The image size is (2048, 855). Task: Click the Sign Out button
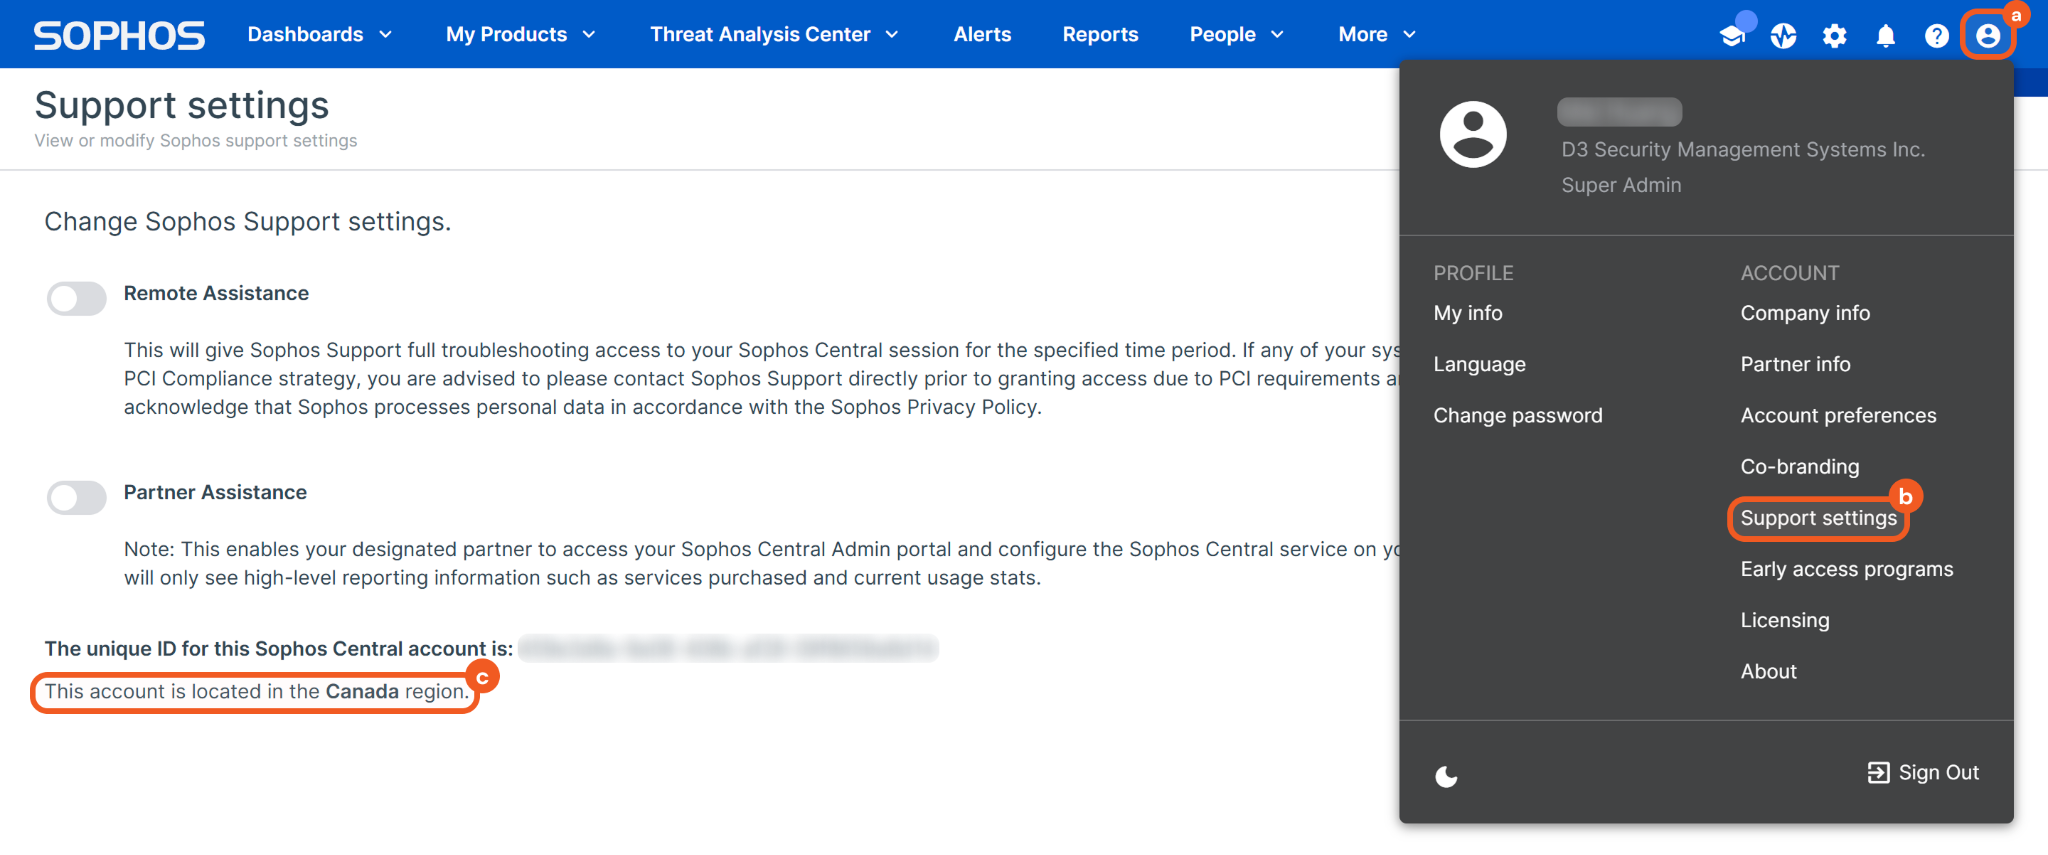click(1923, 772)
